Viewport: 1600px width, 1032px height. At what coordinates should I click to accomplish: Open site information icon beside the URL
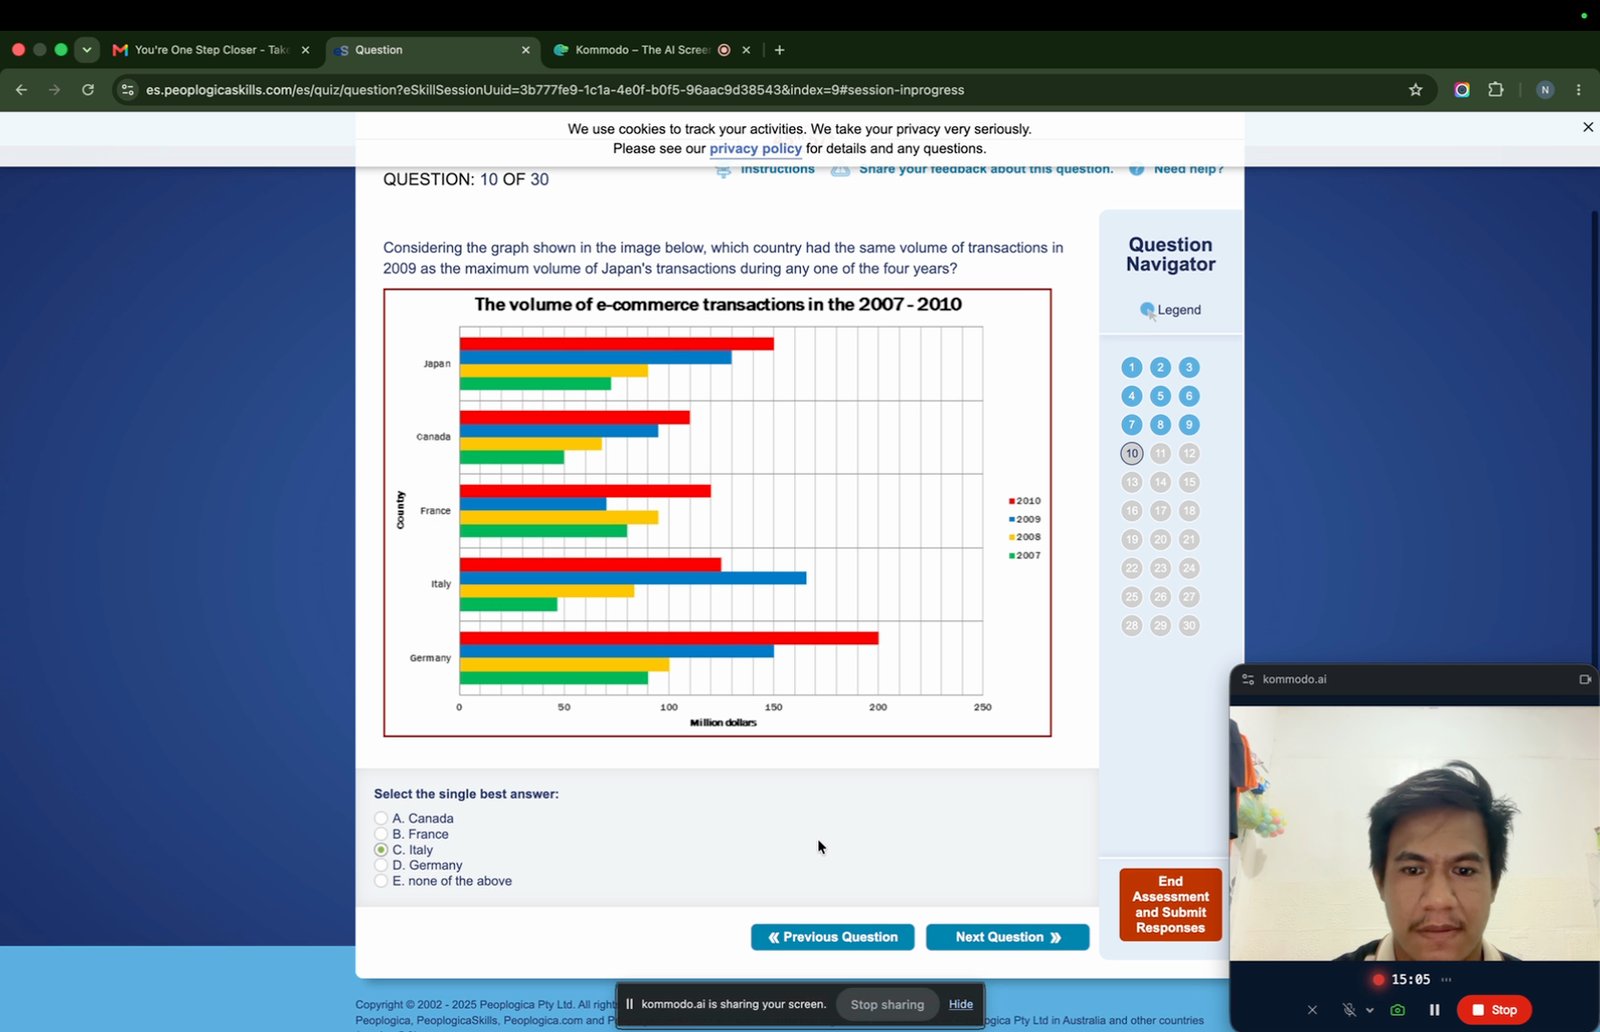point(127,90)
